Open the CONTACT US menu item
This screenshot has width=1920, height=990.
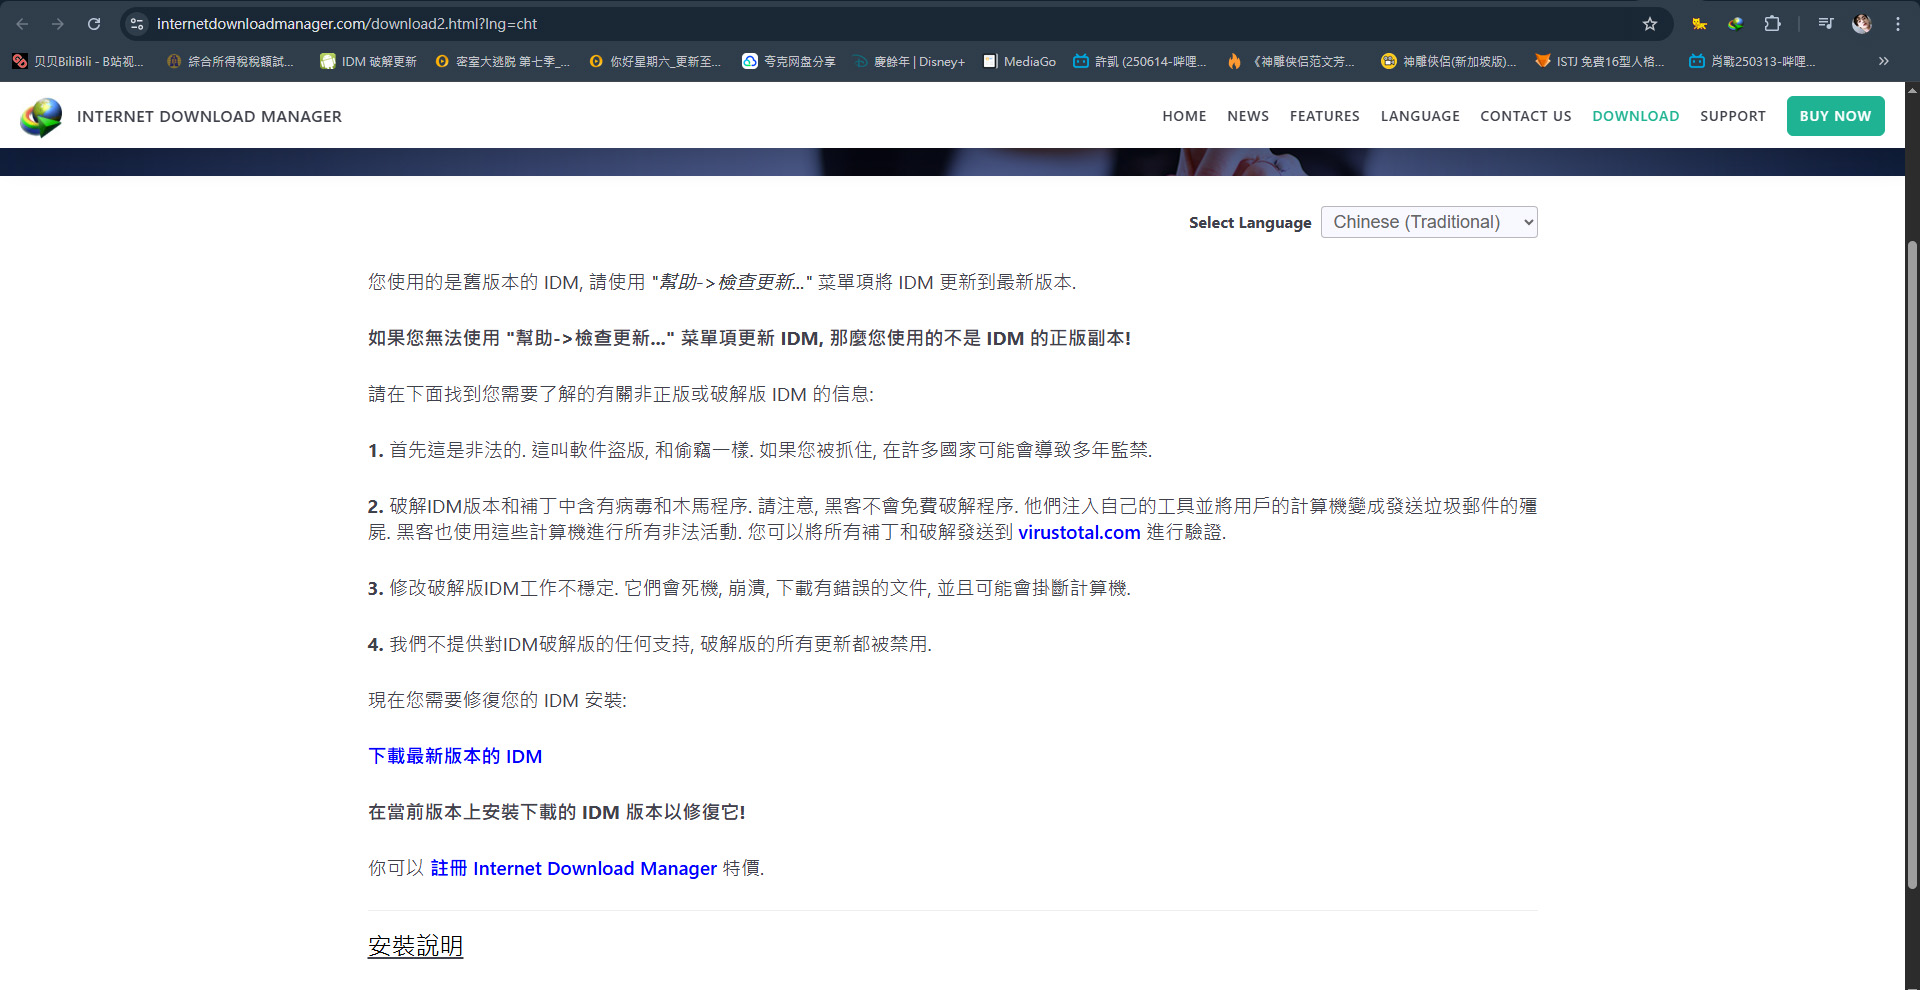point(1525,116)
